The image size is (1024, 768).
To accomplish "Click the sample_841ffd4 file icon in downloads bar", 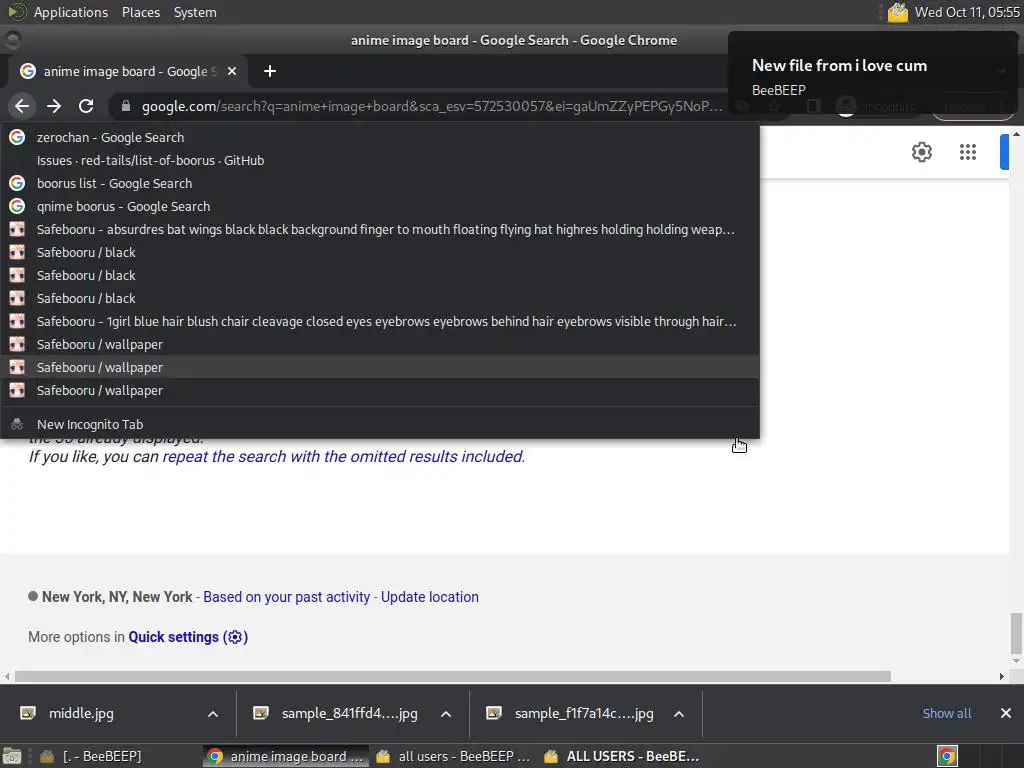I will [261, 713].
